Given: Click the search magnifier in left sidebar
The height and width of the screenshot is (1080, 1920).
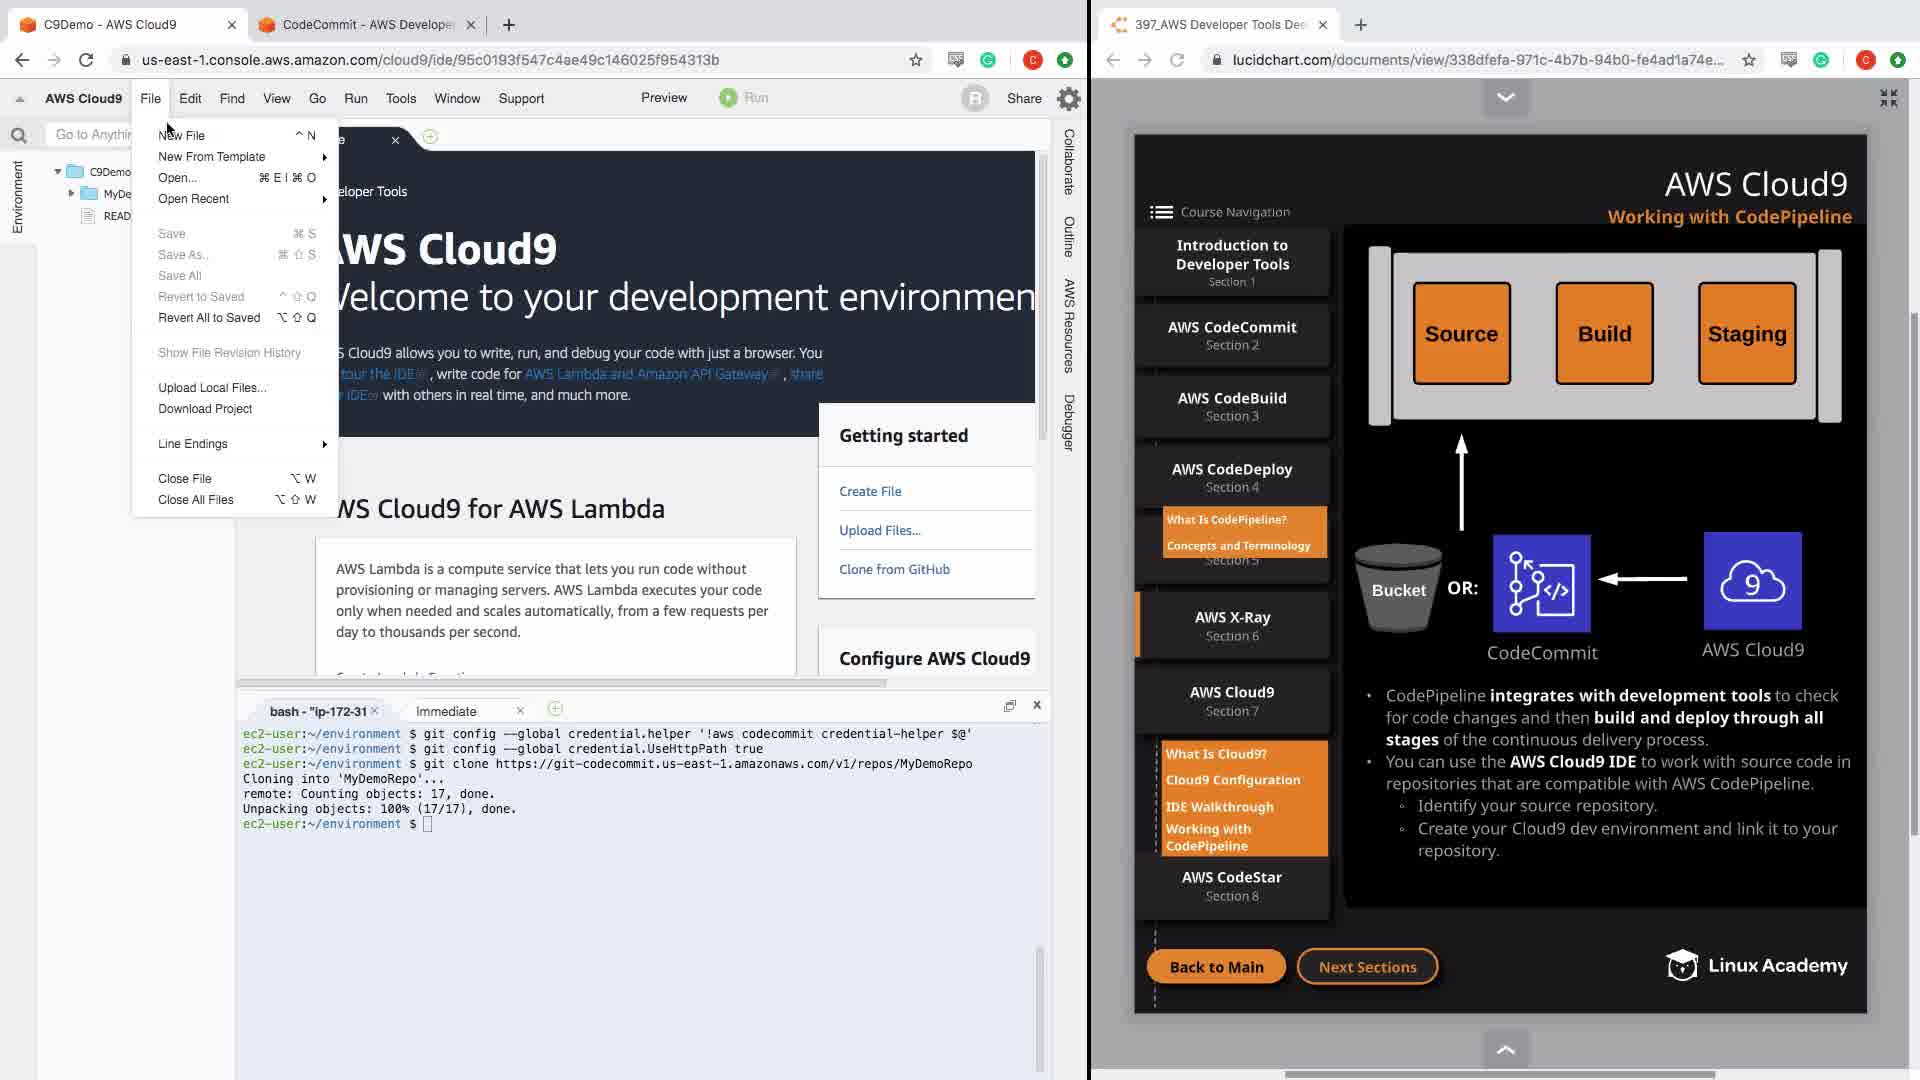Looking at the screenshot, I should 18,135.
